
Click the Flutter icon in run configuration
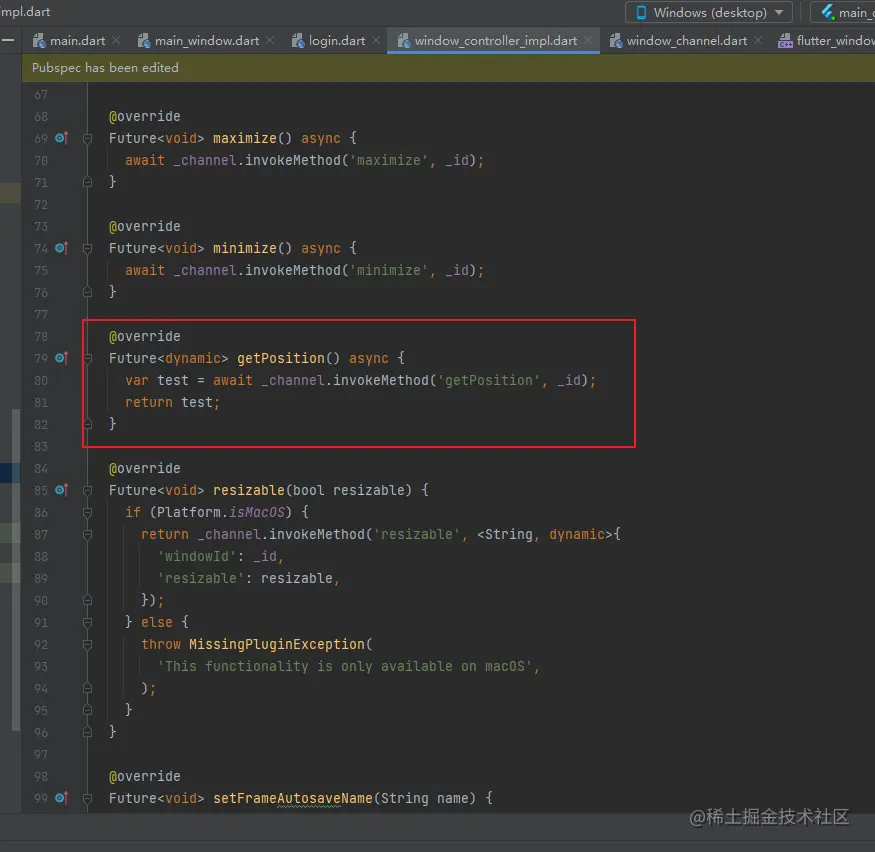point(828,12)
